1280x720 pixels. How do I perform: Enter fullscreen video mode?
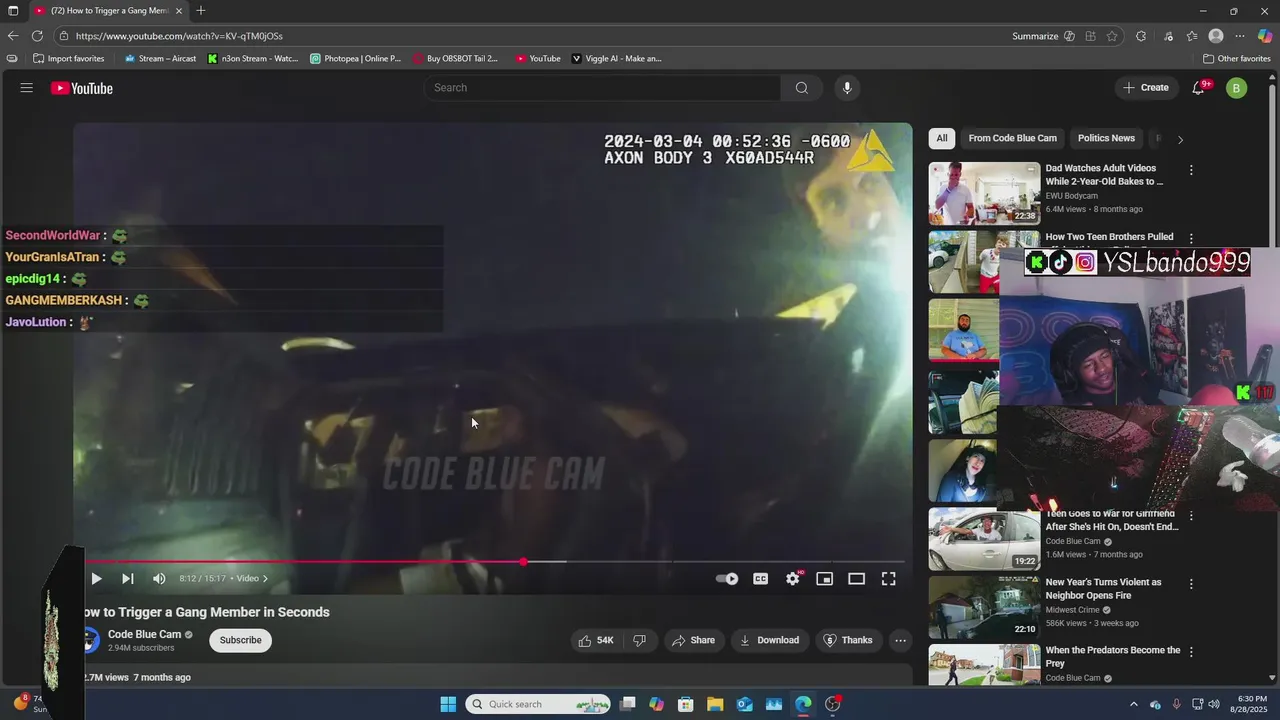pyautogui.click(x=888, y=578)
